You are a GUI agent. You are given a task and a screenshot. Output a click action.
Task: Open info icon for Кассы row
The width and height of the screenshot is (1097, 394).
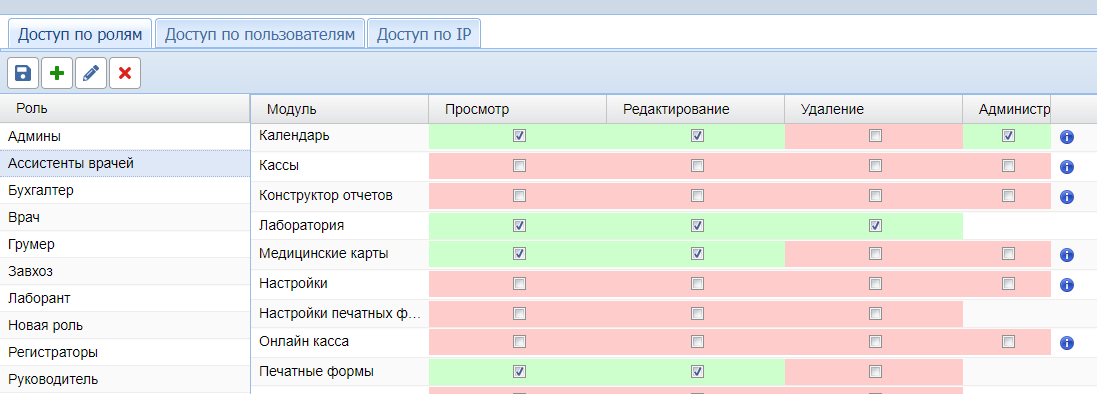(x=1067, y=167)
